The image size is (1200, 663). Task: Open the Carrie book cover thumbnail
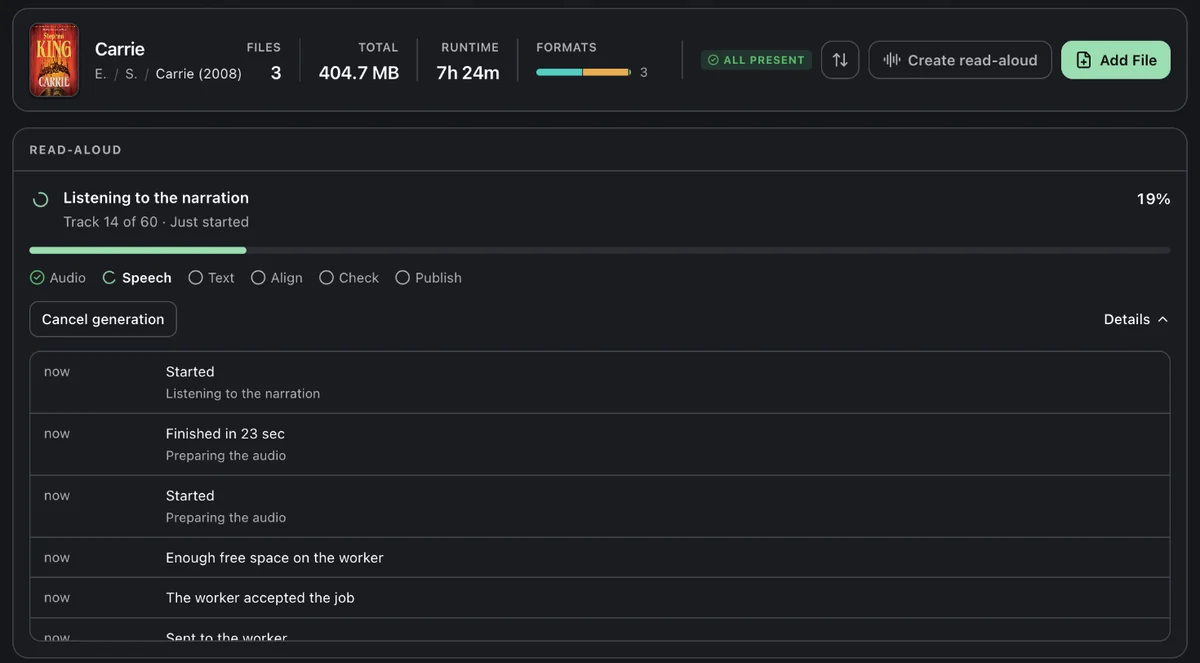click(x=55, y=60)
